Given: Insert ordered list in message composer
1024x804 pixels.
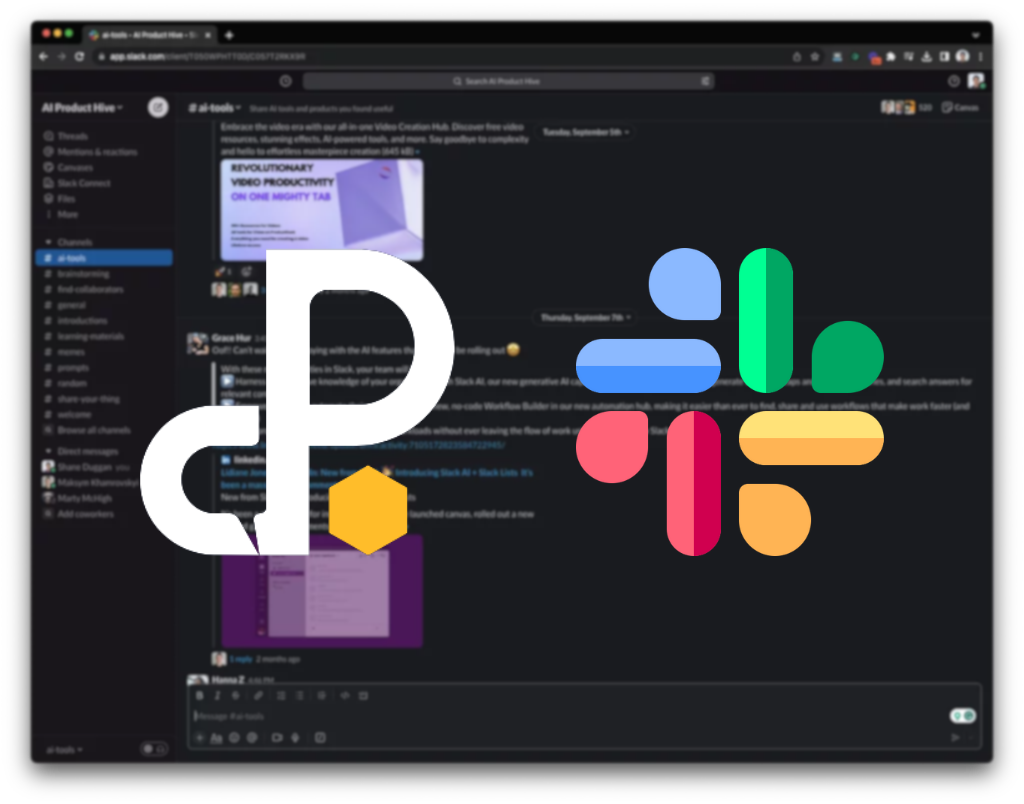Looking at the screenshot, I should [281, 696].
